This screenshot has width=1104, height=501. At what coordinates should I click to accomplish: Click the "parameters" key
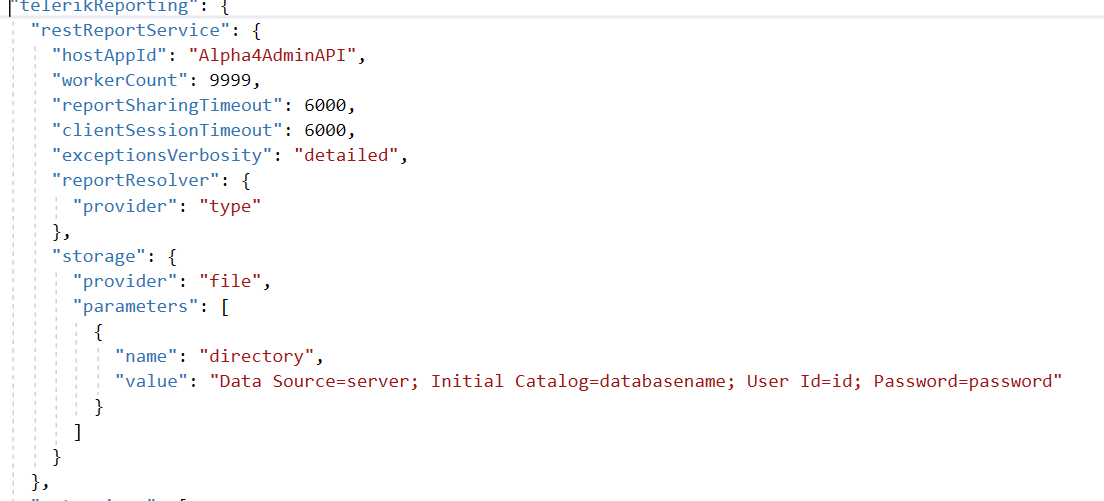click(137, 307)
